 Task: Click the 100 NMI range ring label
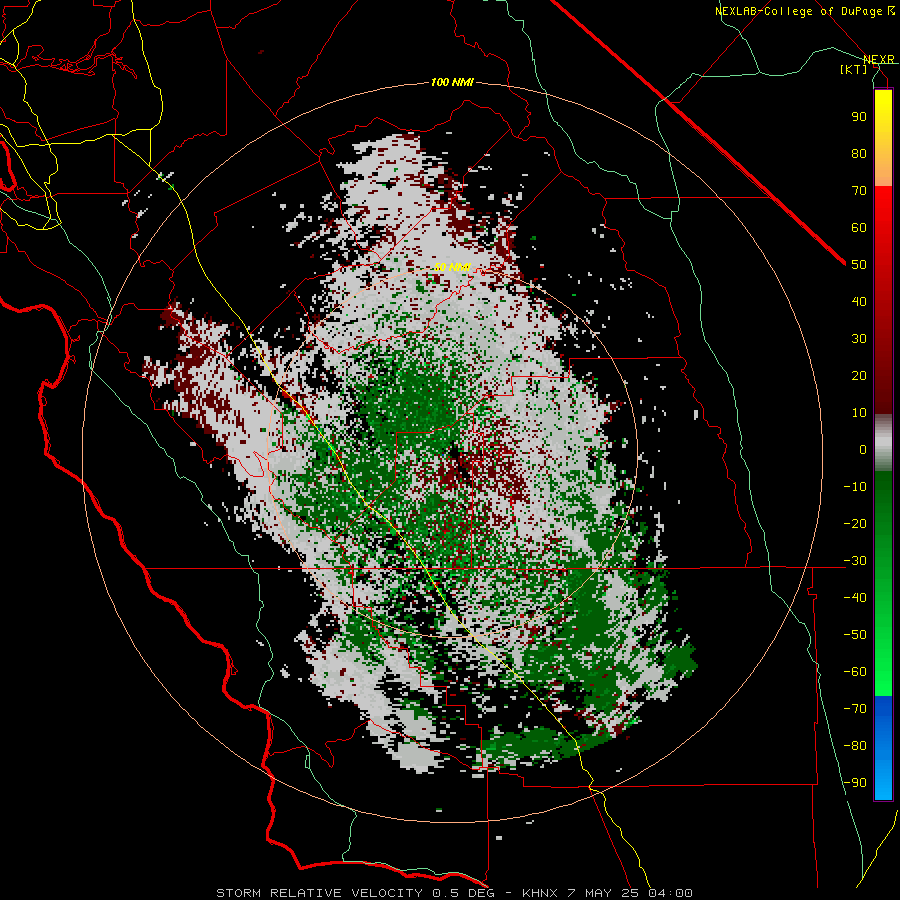(452, 83)
